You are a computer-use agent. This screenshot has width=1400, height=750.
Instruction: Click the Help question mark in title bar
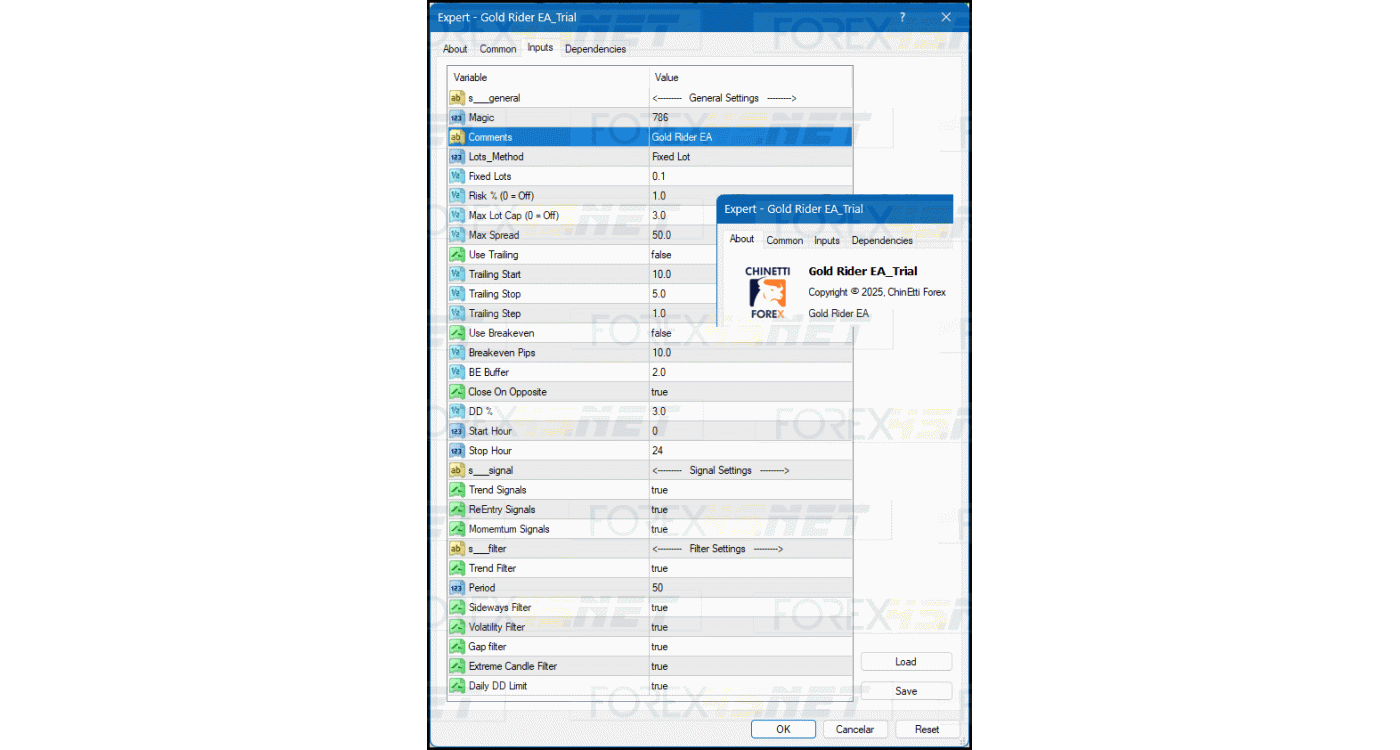(902, 17)
